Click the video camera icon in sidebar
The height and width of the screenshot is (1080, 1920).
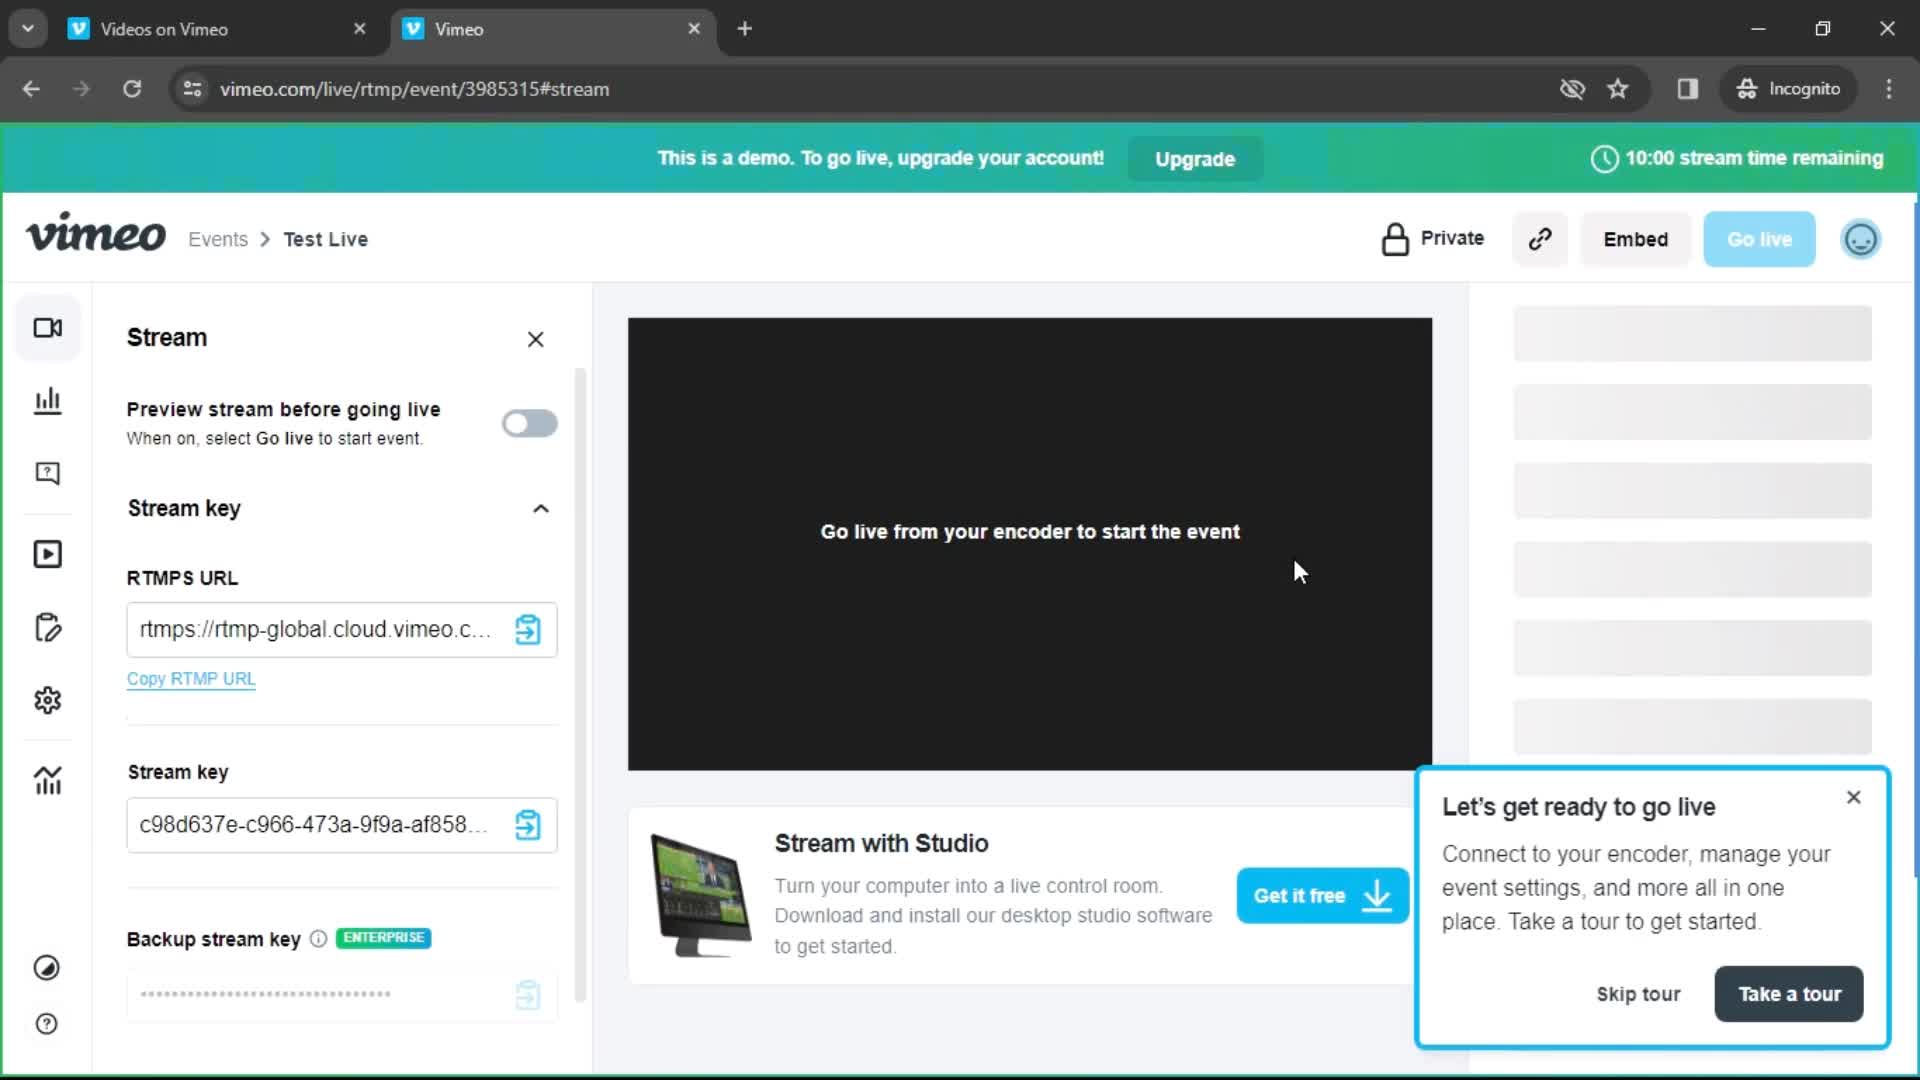click(x=47, y=327)
